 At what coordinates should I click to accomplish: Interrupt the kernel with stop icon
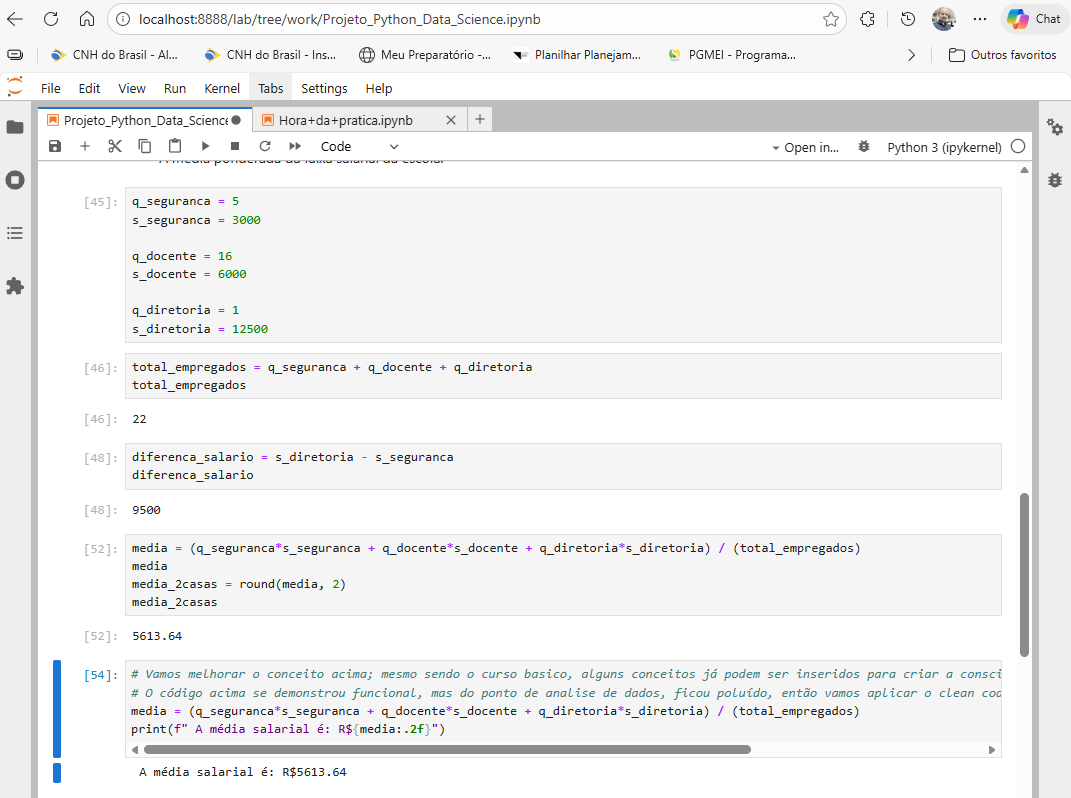(235, 146)
